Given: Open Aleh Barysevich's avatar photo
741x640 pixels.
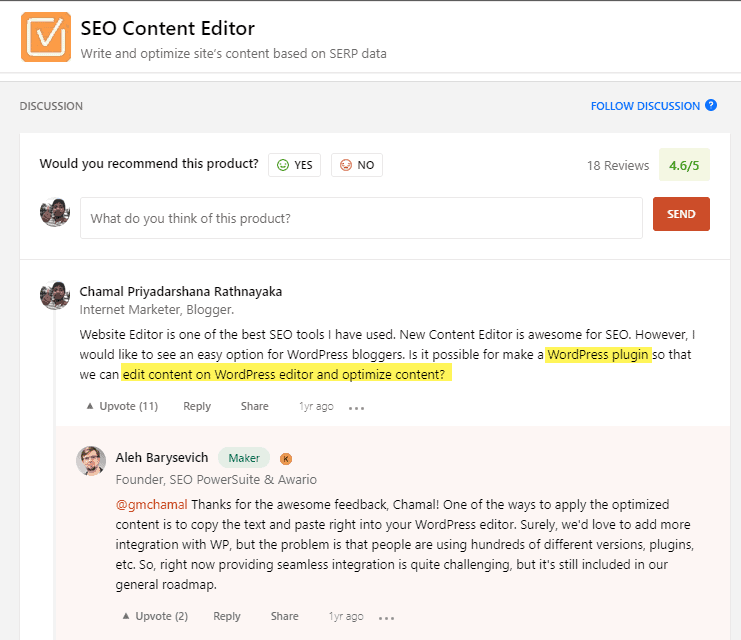Looking at the screenshot, I should (x=91, y=460).
